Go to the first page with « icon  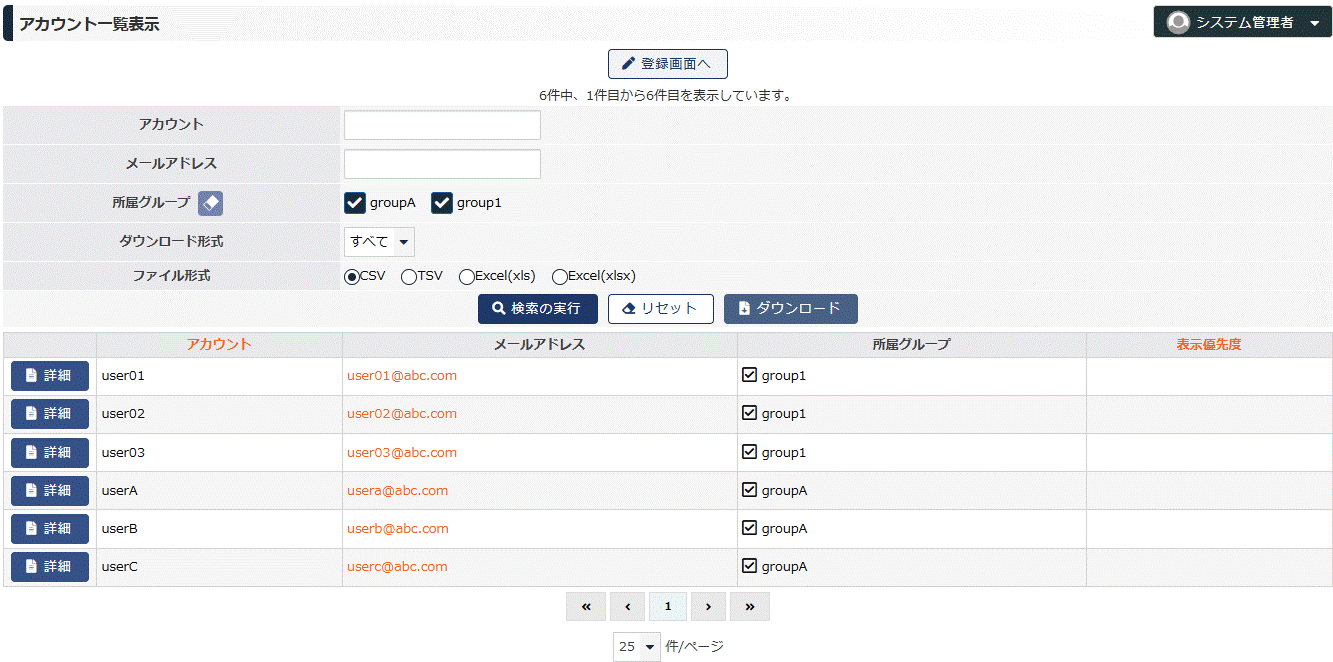586,606
